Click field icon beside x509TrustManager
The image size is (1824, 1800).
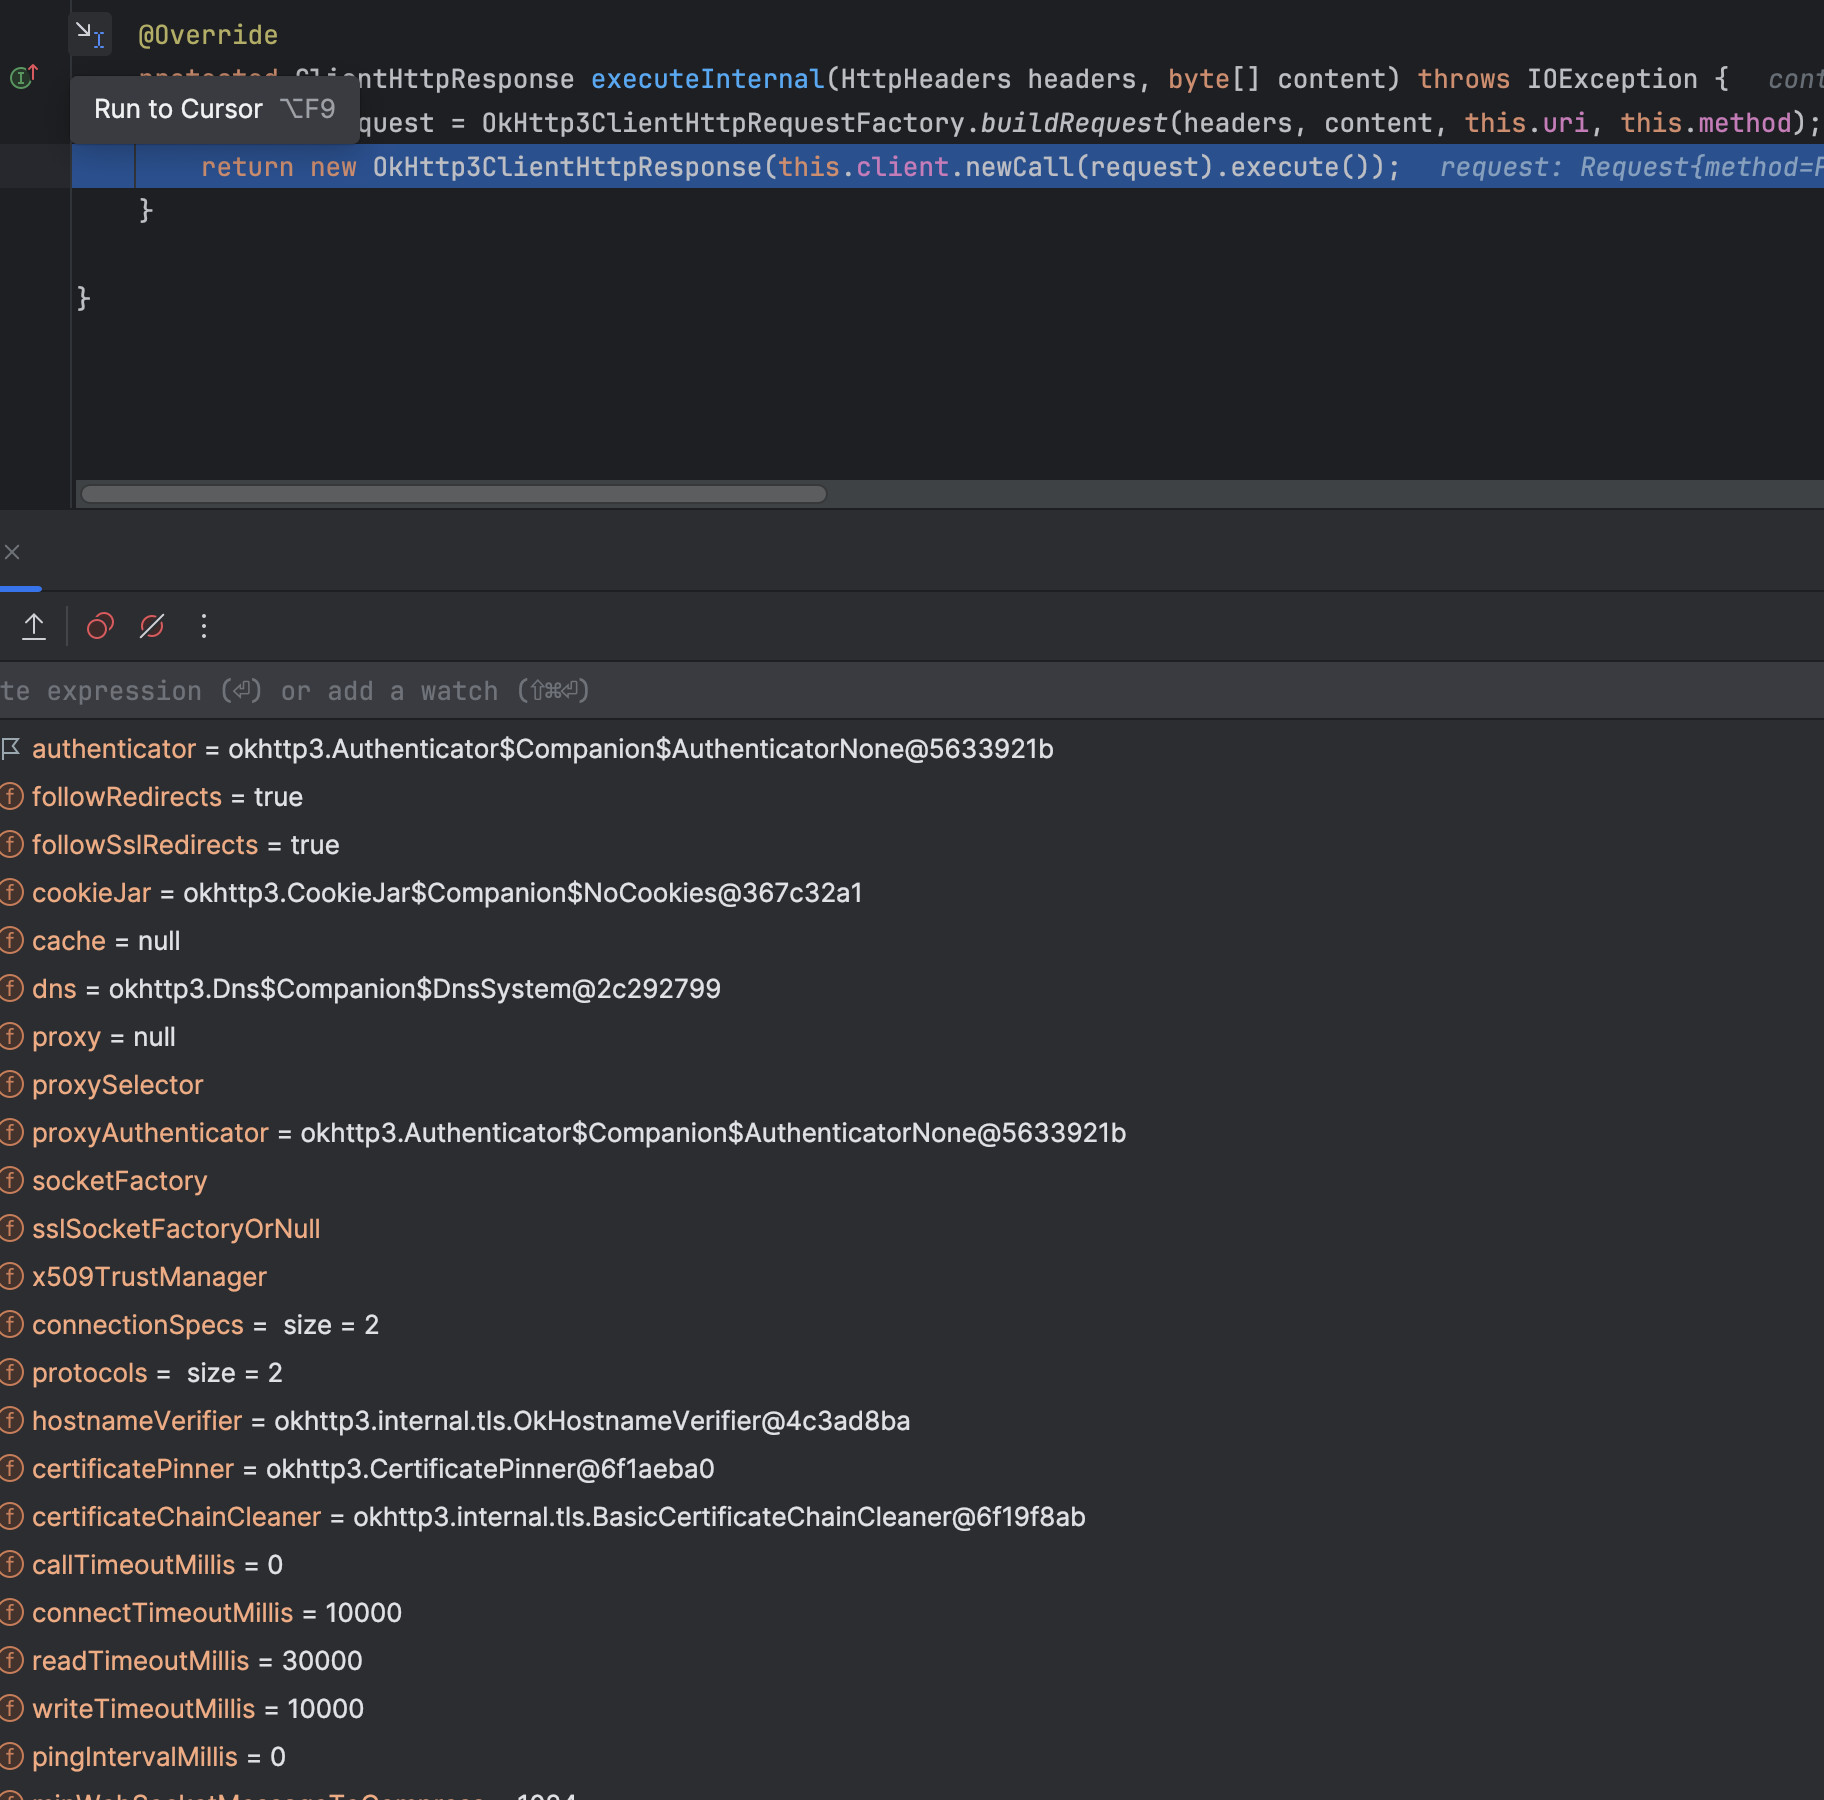click(11, 1277)
